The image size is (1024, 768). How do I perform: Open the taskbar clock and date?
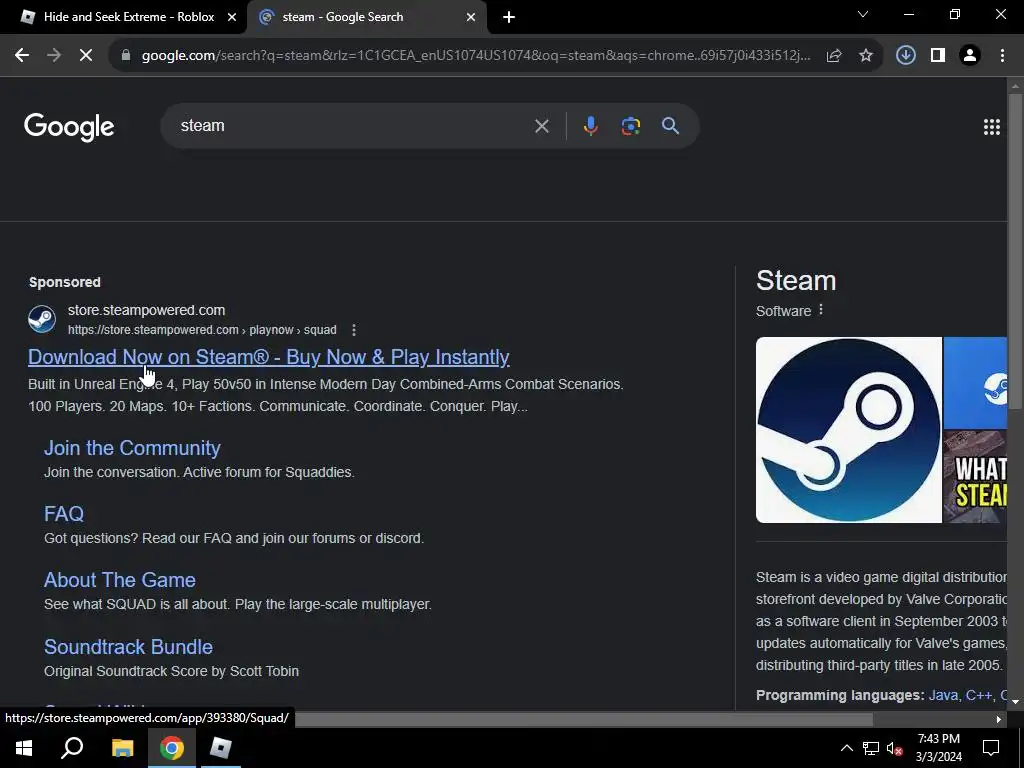(938, 748)
